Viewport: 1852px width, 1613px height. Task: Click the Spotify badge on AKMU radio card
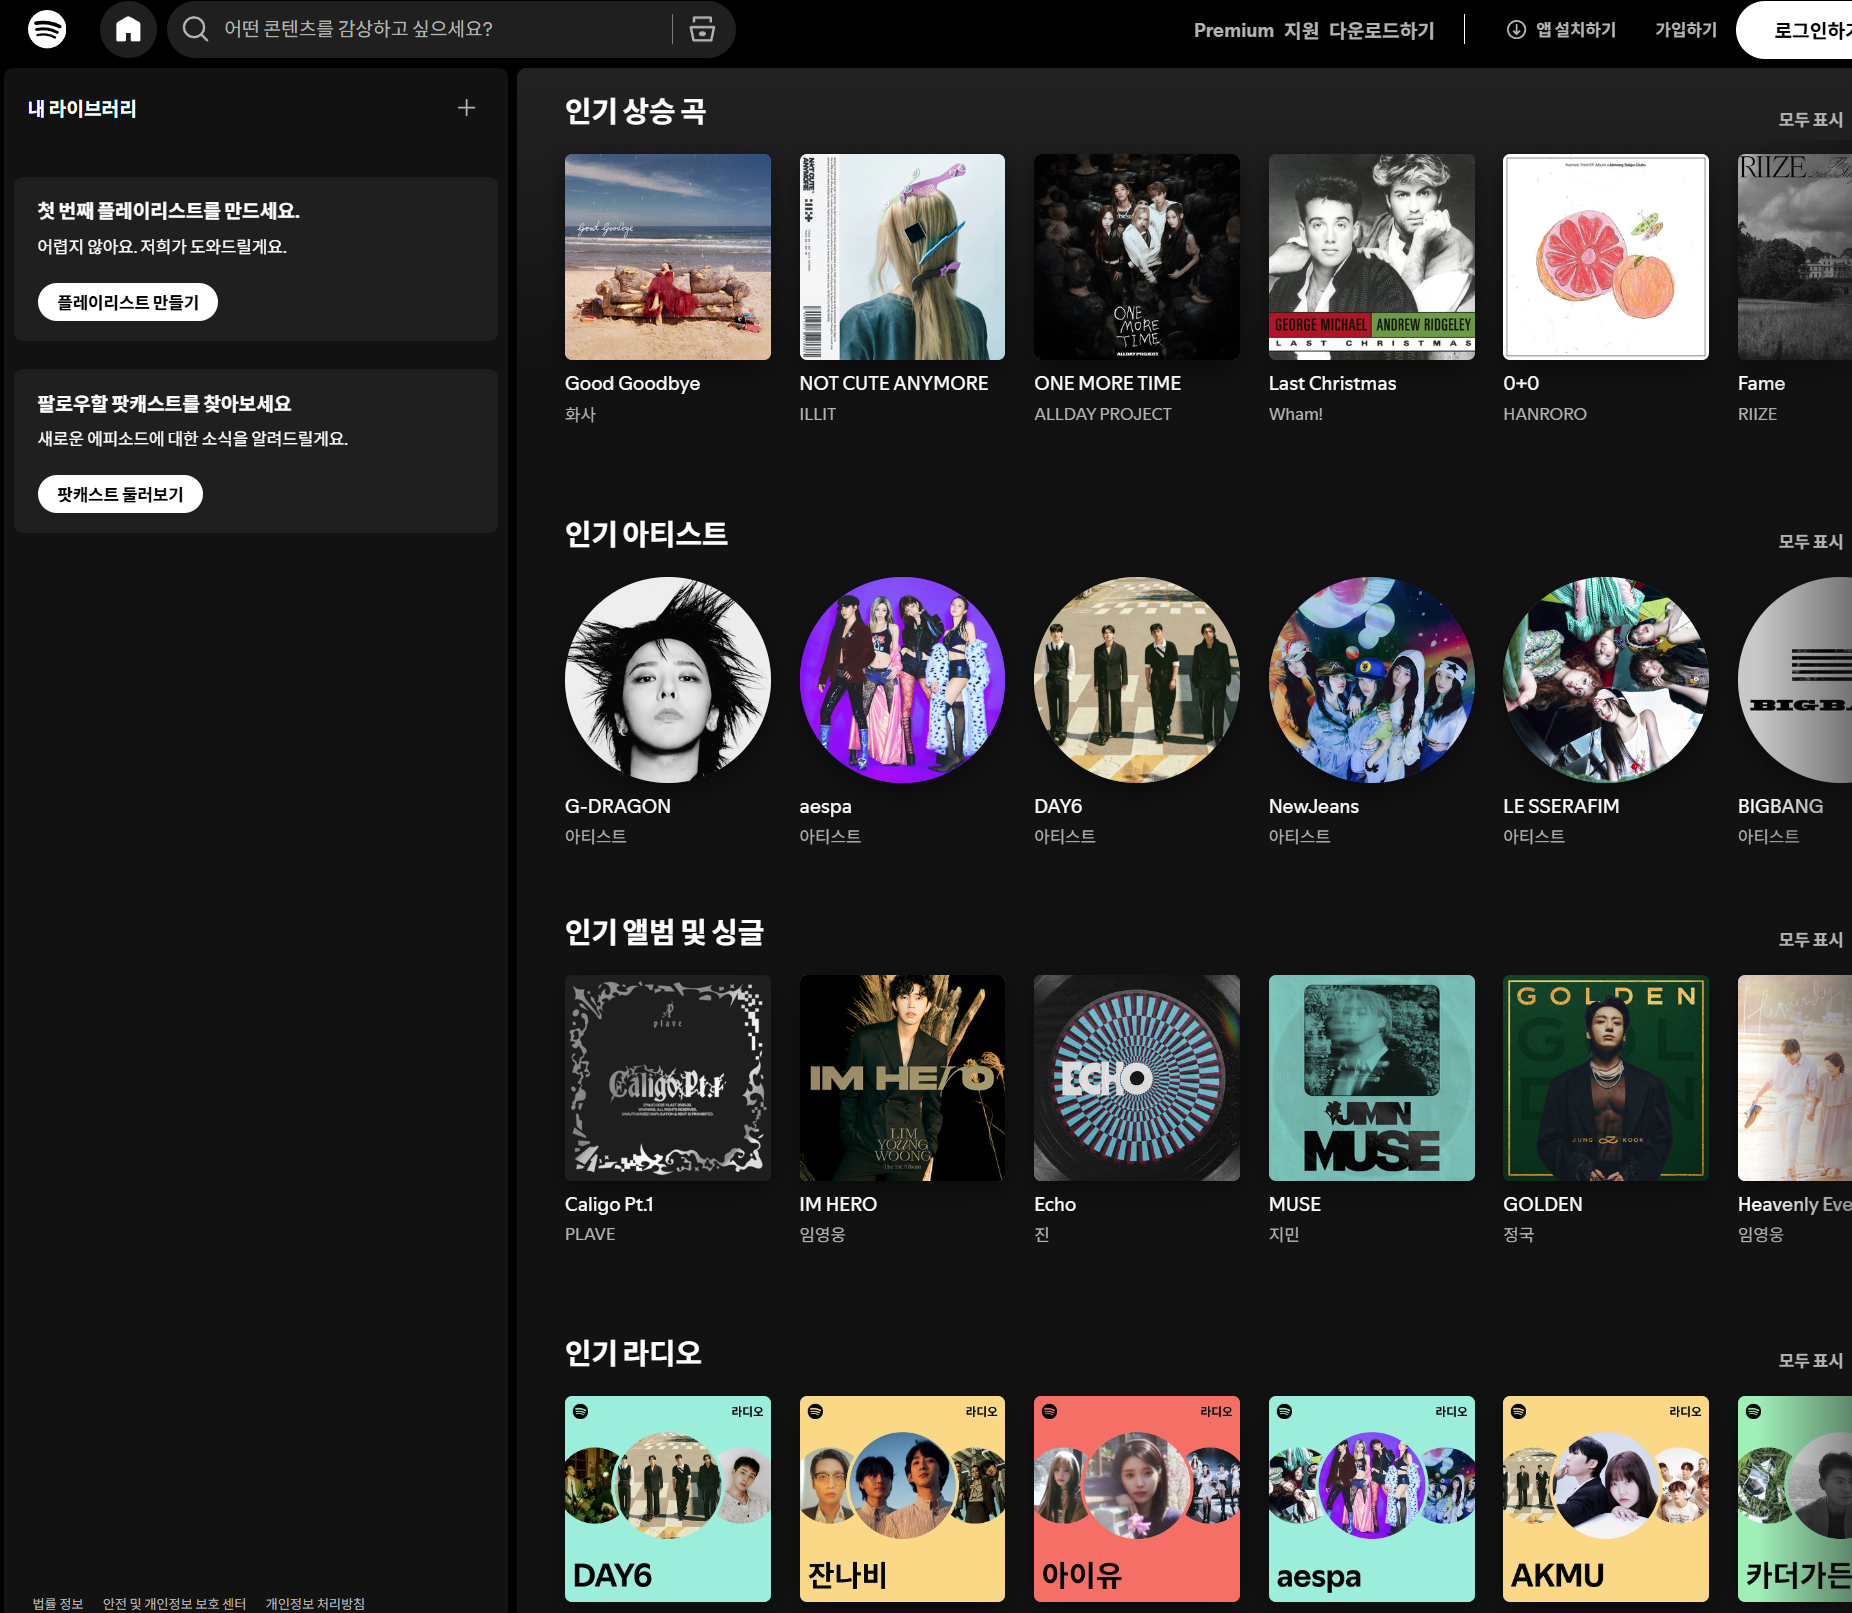pos(1519,1411)
